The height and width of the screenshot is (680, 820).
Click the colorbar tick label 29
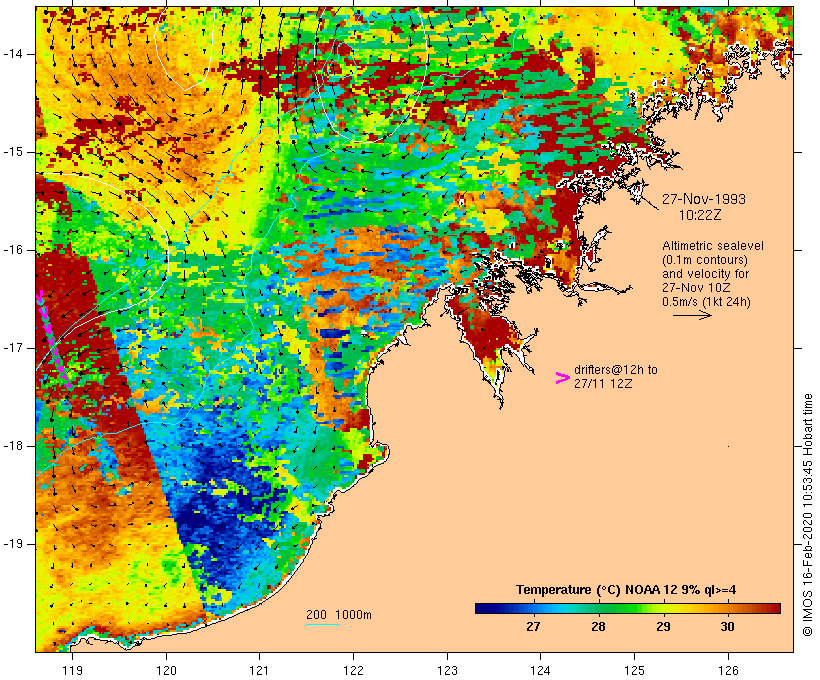point(663,627)
